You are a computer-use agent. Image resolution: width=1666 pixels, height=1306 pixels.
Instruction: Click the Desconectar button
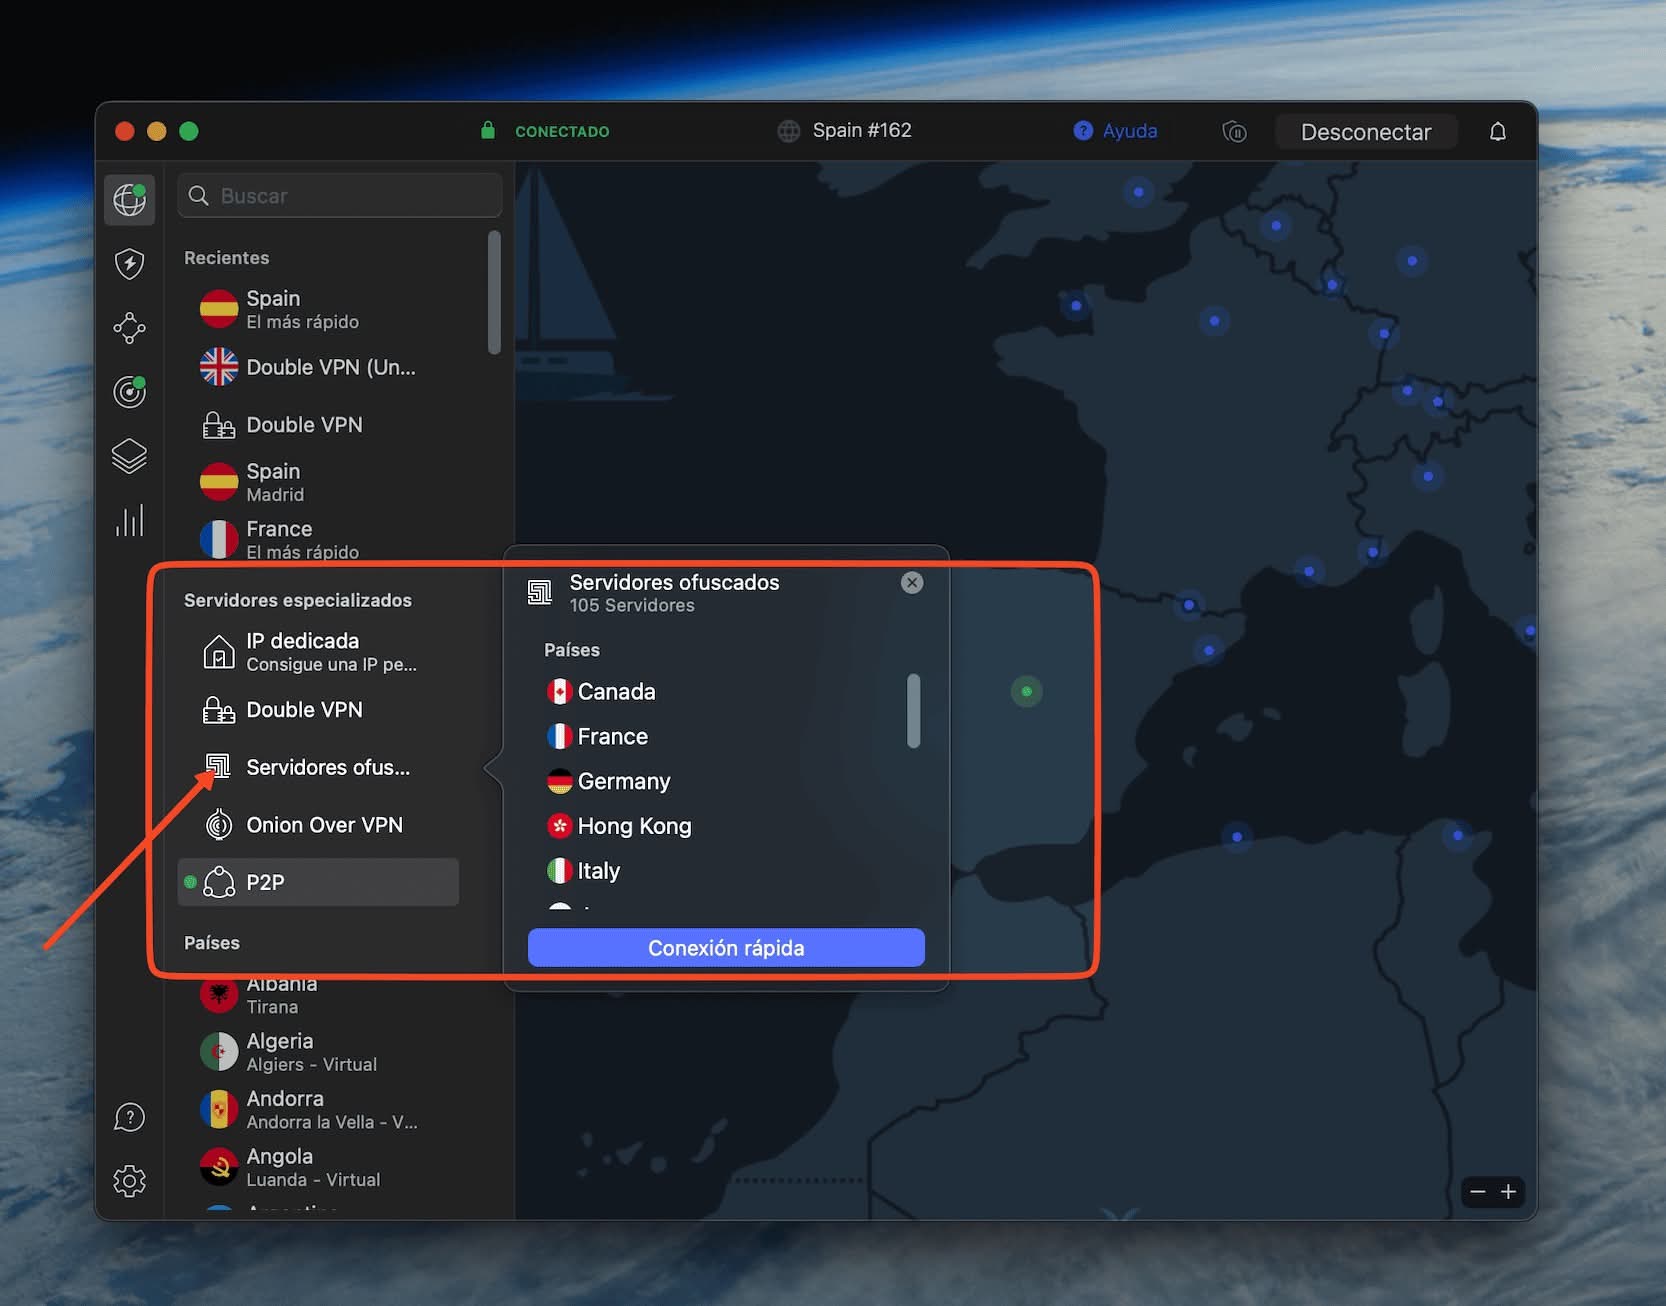click(1365, 132)
